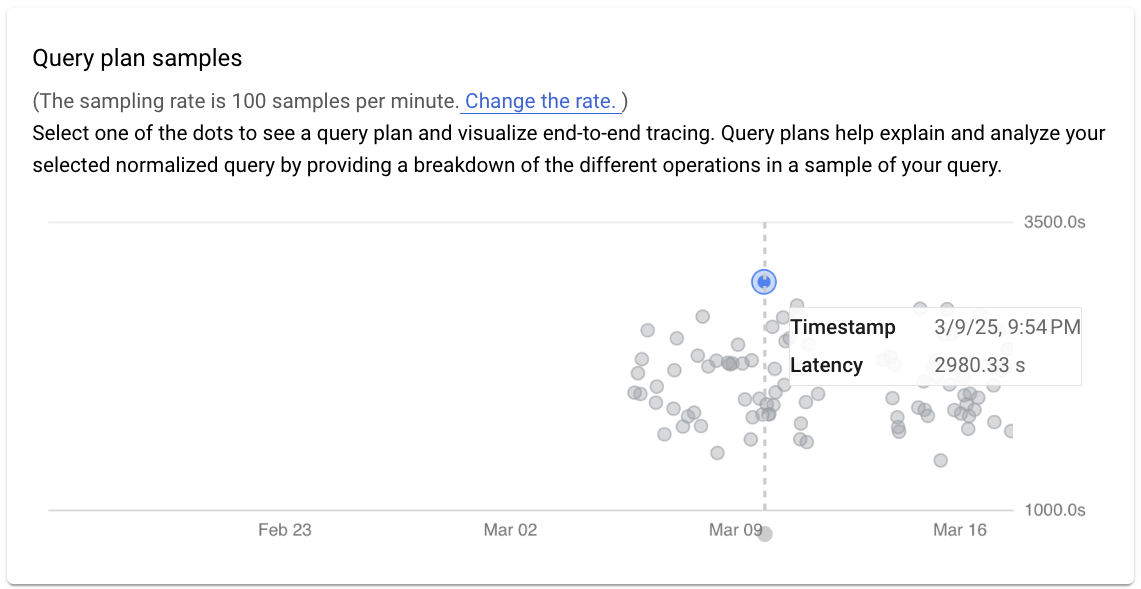Click the query plan icon inside the blue dot
Screen dimensions: 1141x589
click(763, 281)
